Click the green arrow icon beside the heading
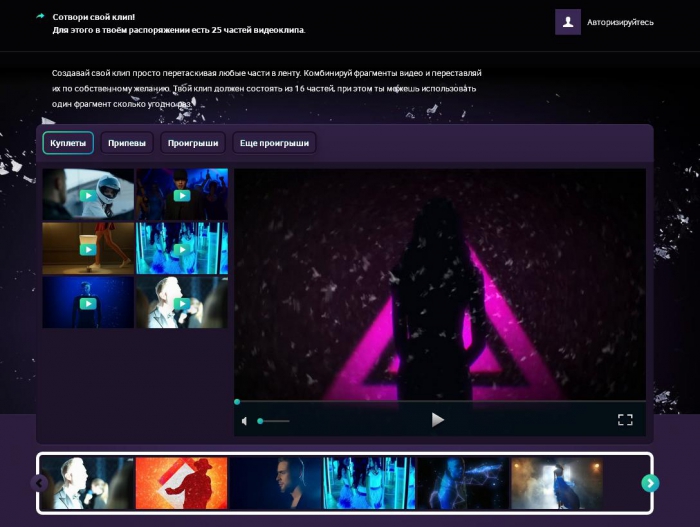The width and height of the screenshot is (700, 527). (x=40, y=17)
